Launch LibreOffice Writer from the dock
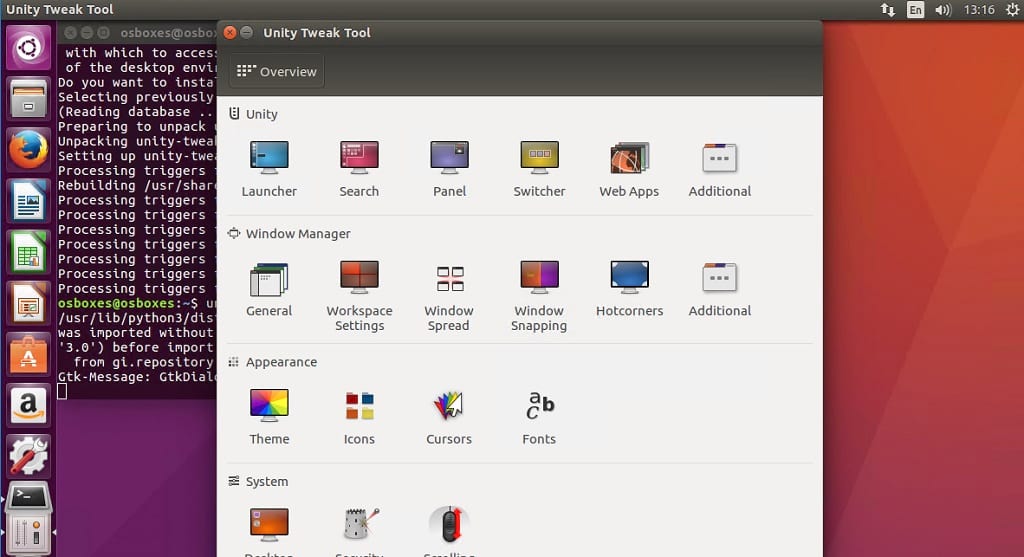This screenshot has width=1024, height=557. [x=28, y=200]
